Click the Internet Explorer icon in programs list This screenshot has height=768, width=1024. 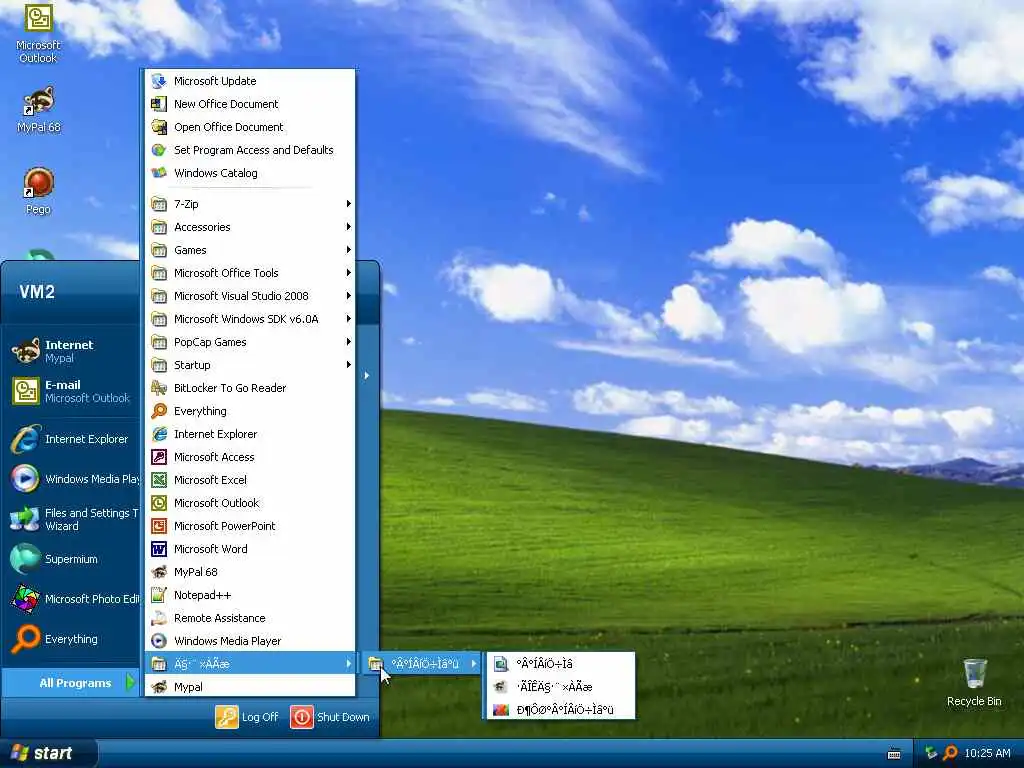(159, 434)
